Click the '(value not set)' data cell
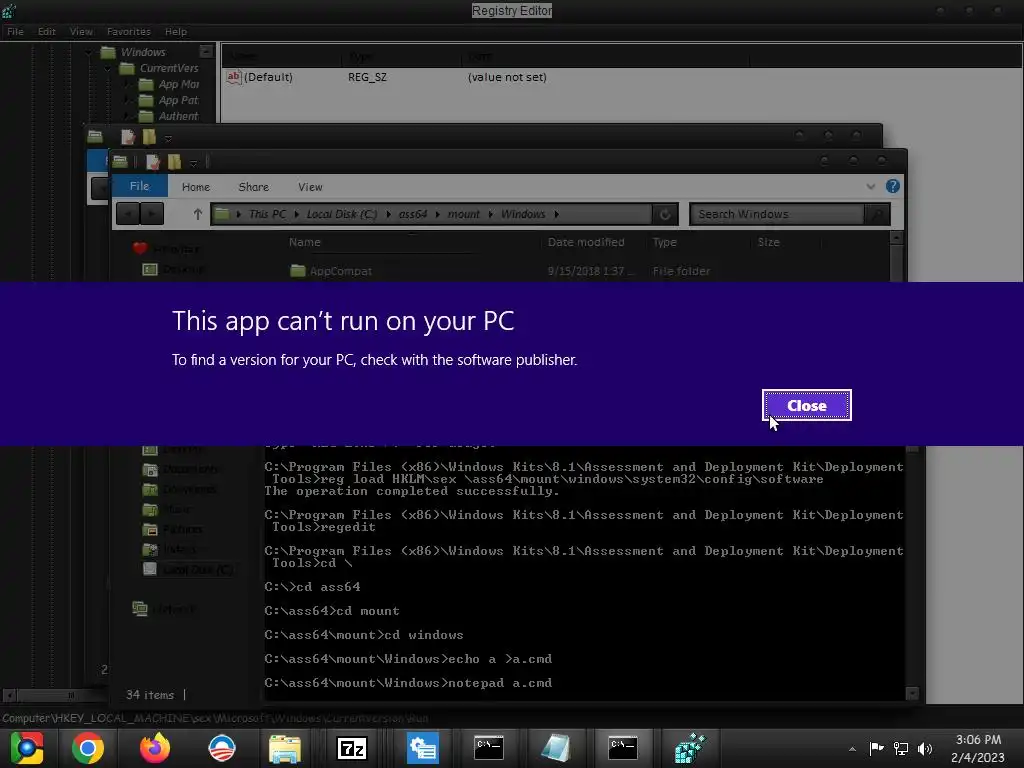 click(x=507, y=77)
